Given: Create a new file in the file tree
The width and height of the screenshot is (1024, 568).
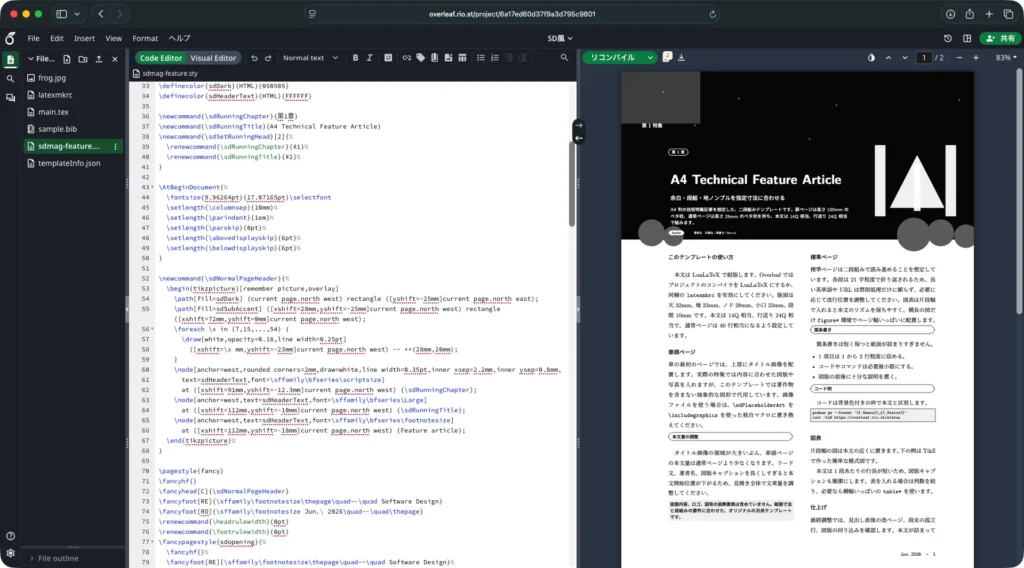Looking at the screenshot, I should (x=67, y=59).
